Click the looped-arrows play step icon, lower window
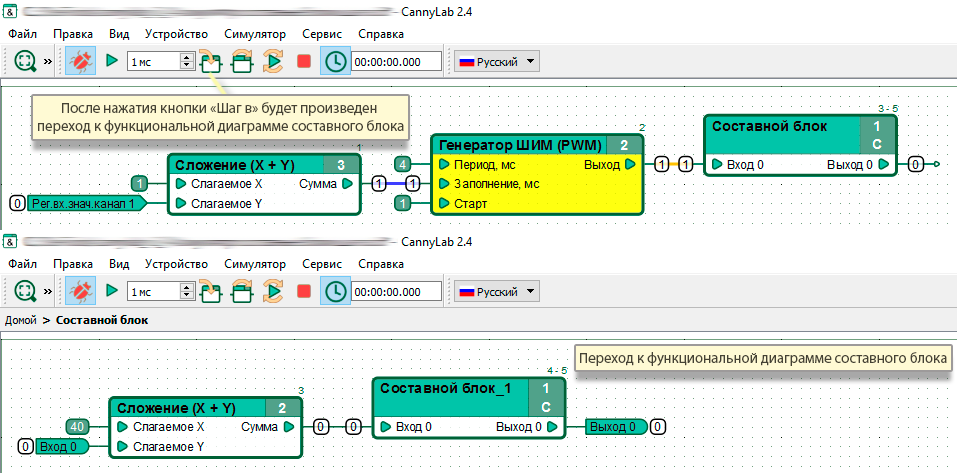The height and width of the screenshot is (473, 957). coord(273,291)
